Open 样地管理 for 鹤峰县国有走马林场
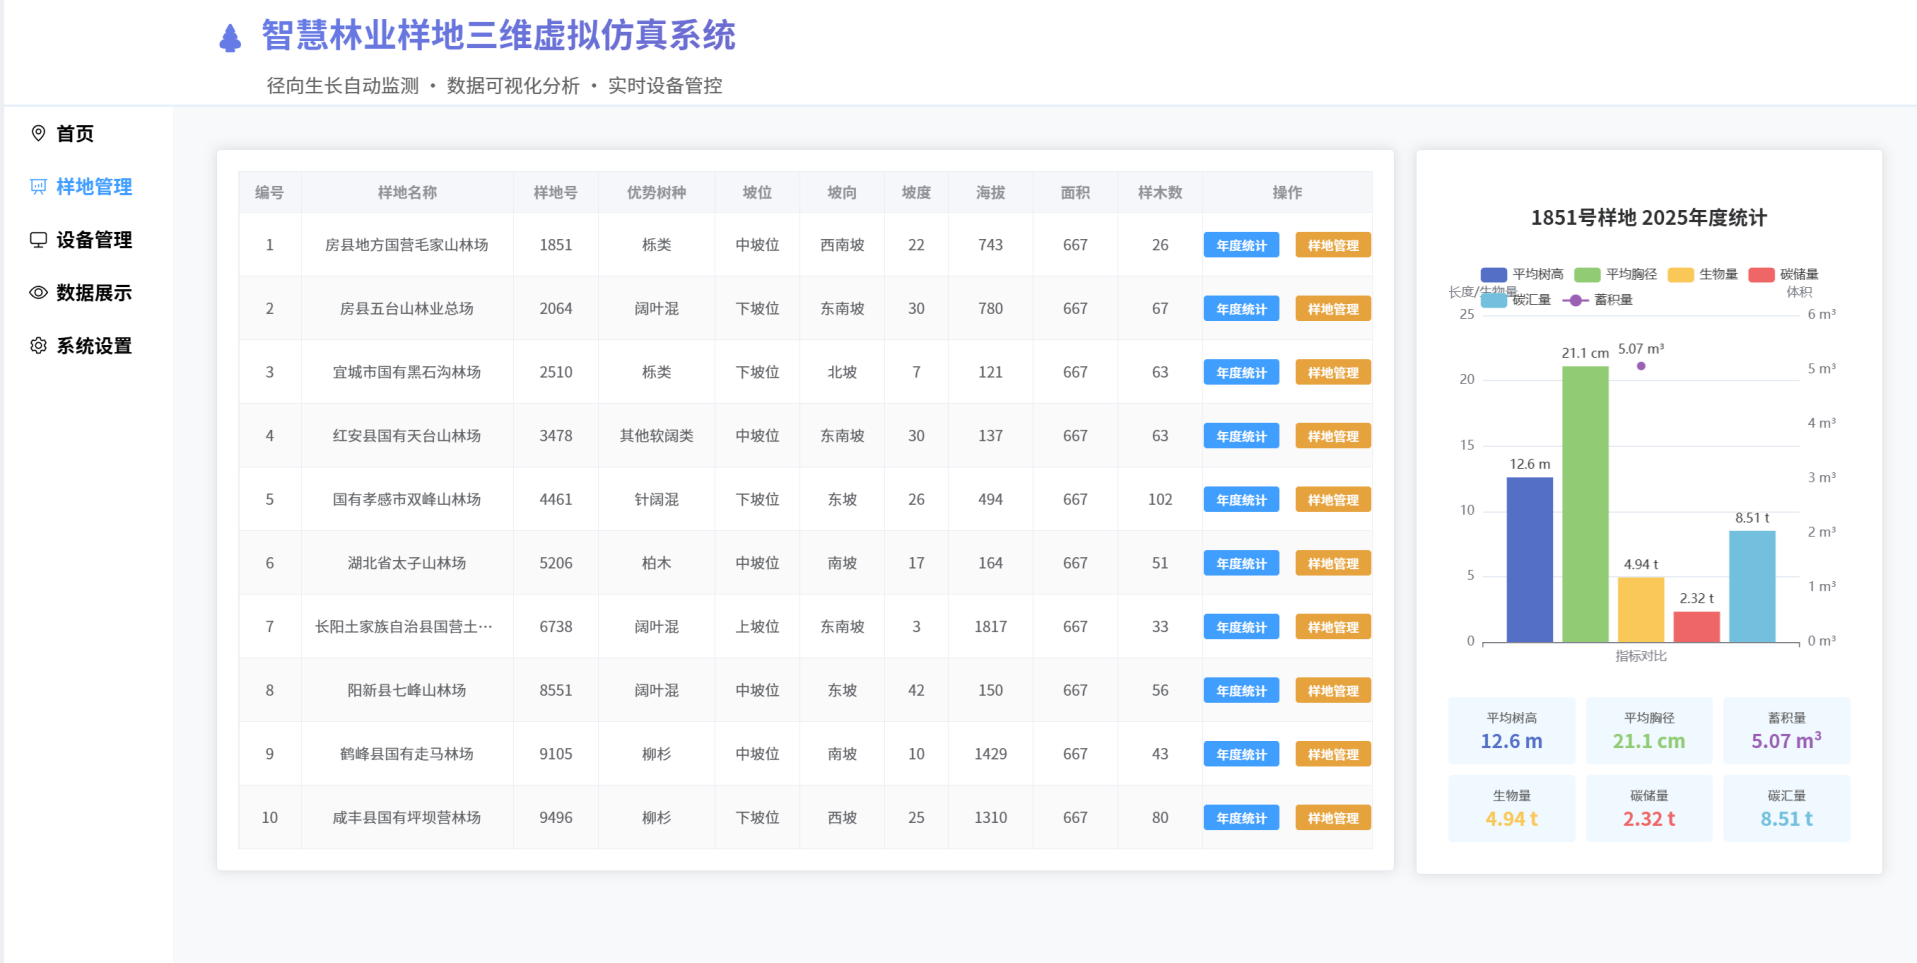The width and height of the screenshot is (1917, 963). (1333, 754)
